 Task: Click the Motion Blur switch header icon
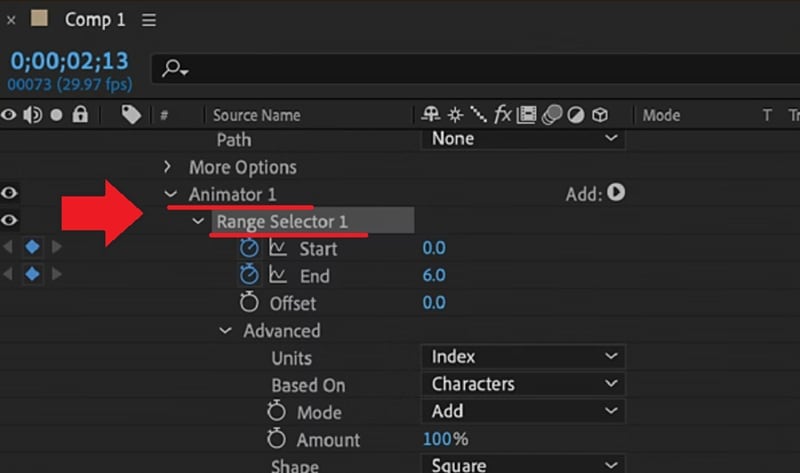[x=552, y=115]
